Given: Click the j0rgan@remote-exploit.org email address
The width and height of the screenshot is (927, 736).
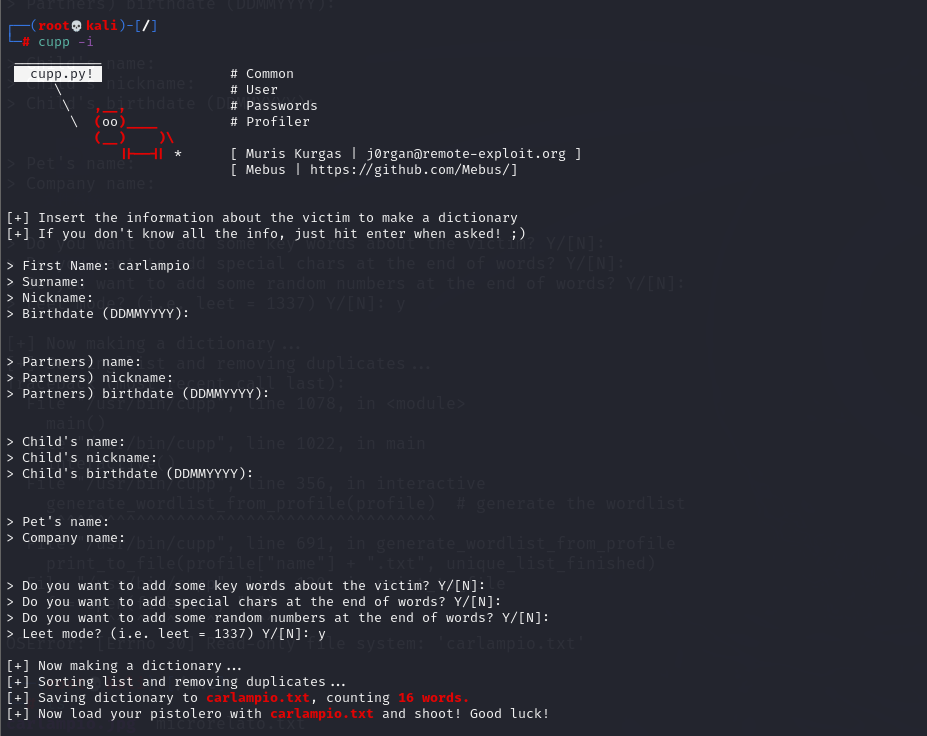Looking at the screenshot, I should [466, 154].
